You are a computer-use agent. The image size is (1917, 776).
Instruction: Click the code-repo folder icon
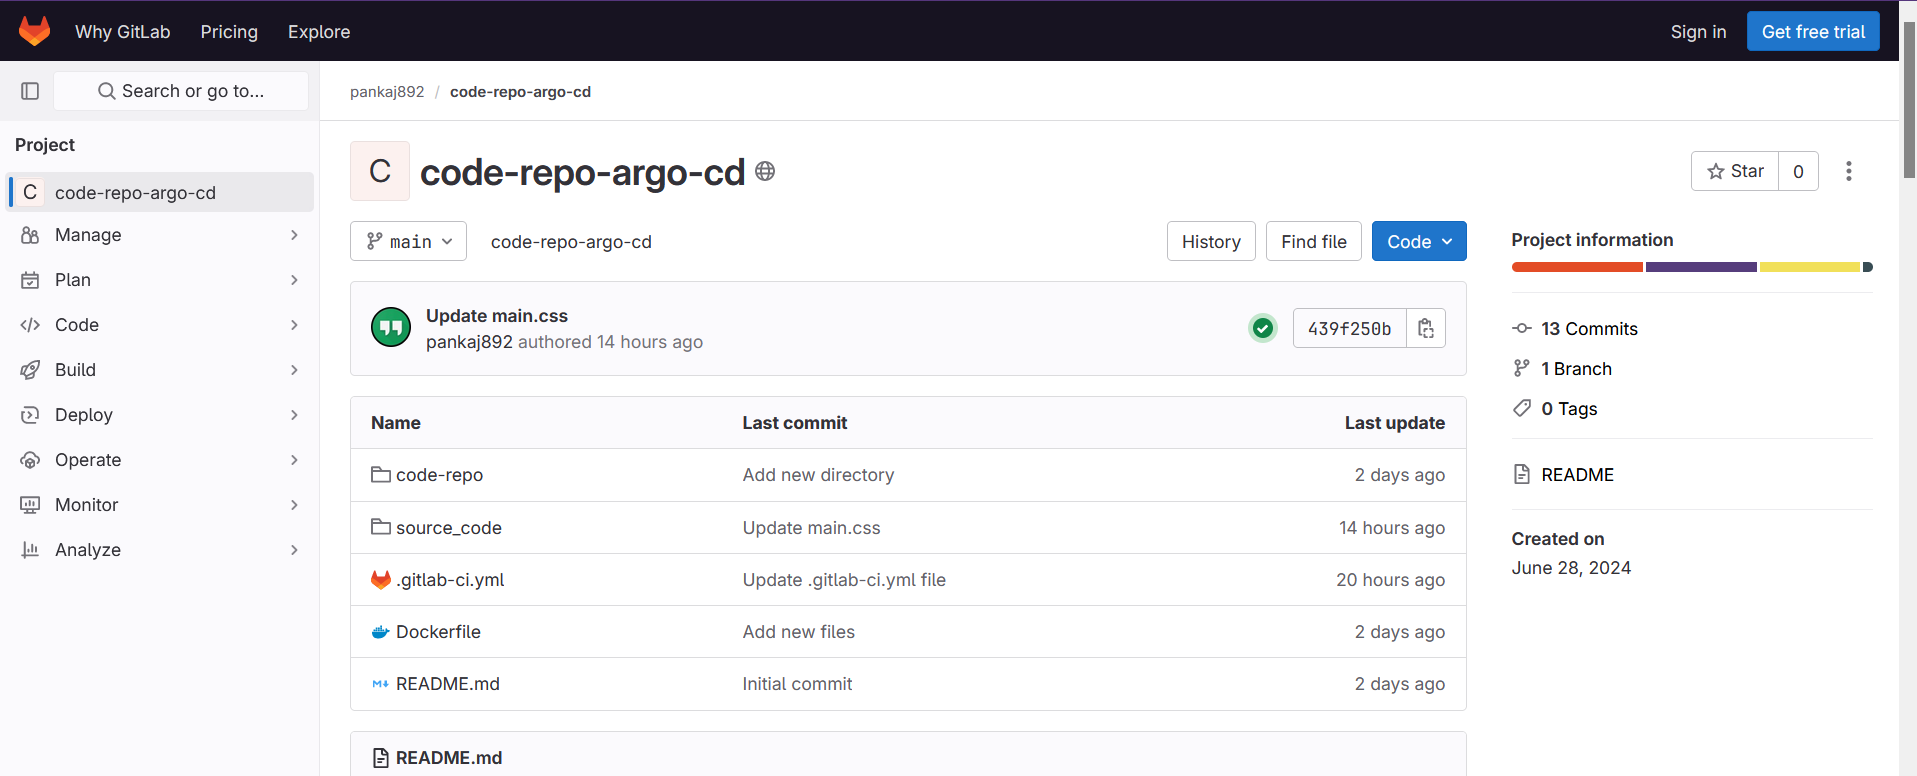pos(381,474)
